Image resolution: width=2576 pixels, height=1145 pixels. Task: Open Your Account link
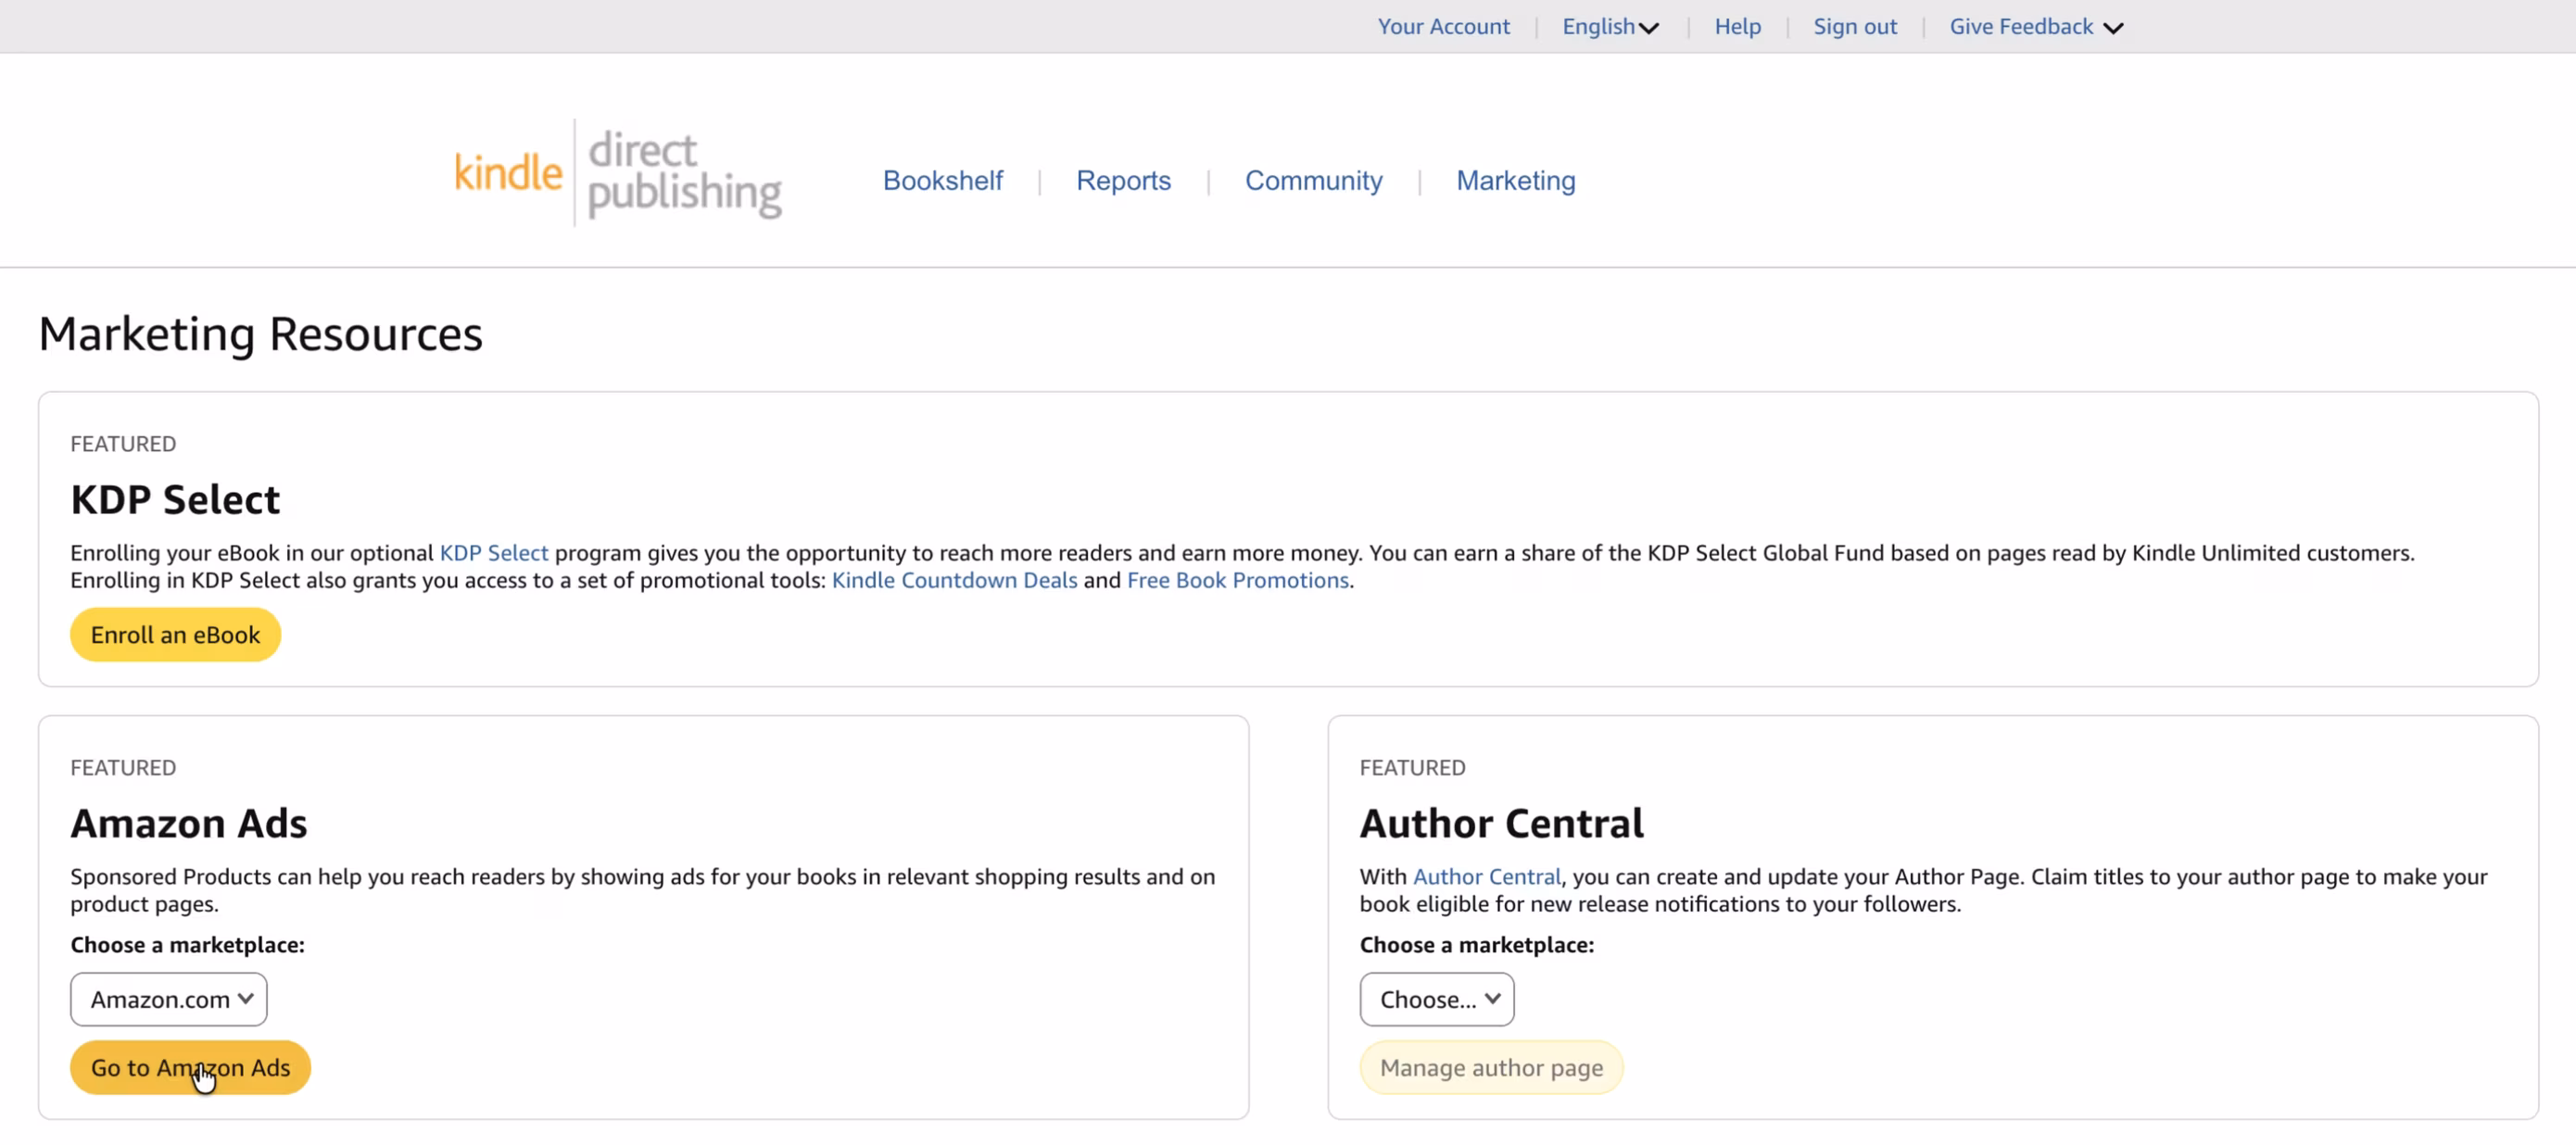pos(1443,27)
